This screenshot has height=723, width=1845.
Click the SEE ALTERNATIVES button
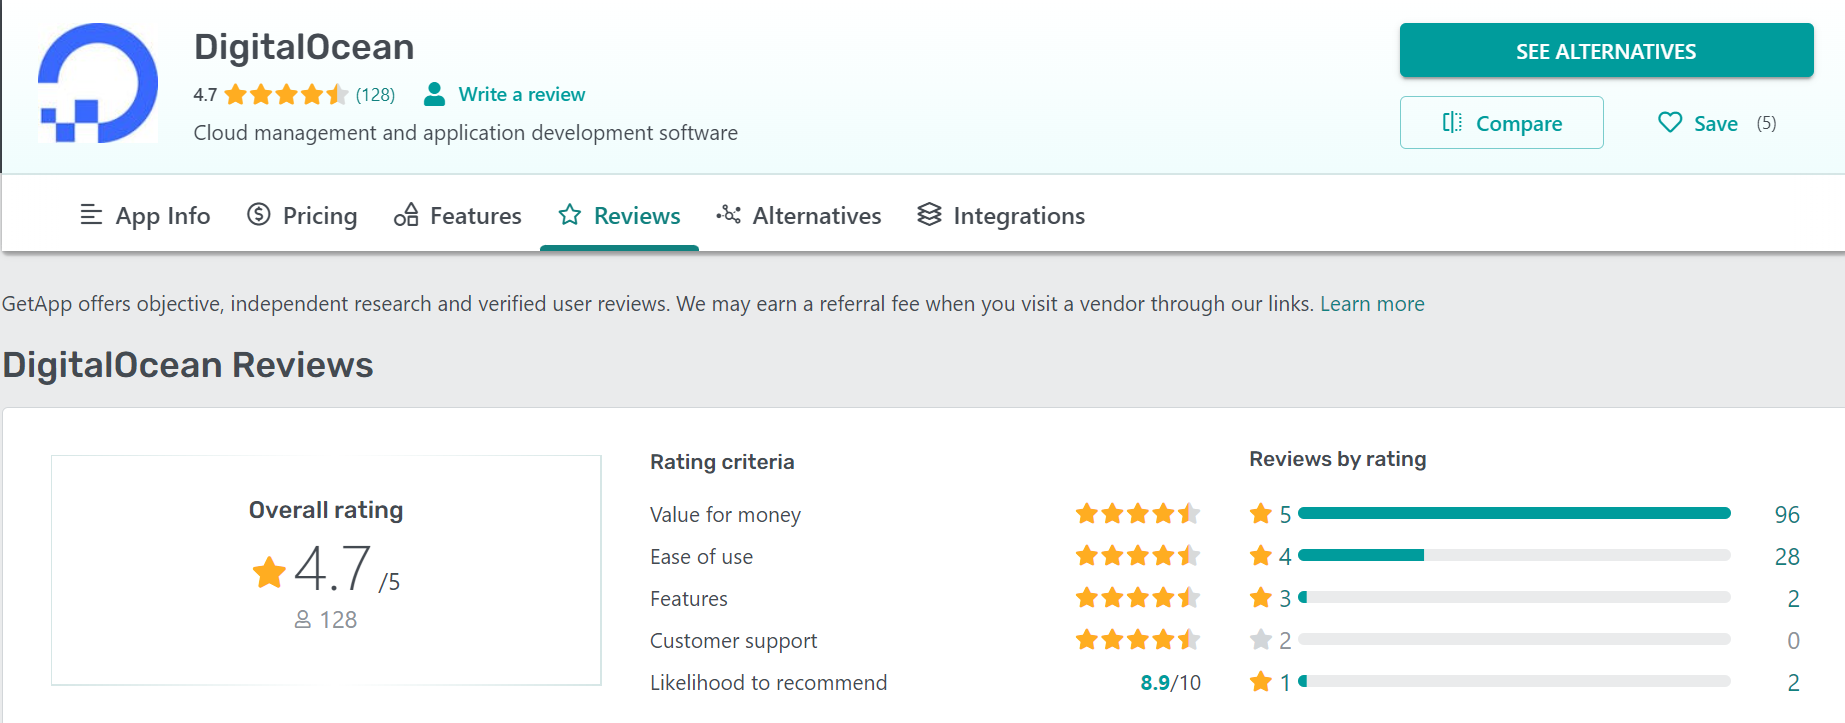tap(1606, 51)
